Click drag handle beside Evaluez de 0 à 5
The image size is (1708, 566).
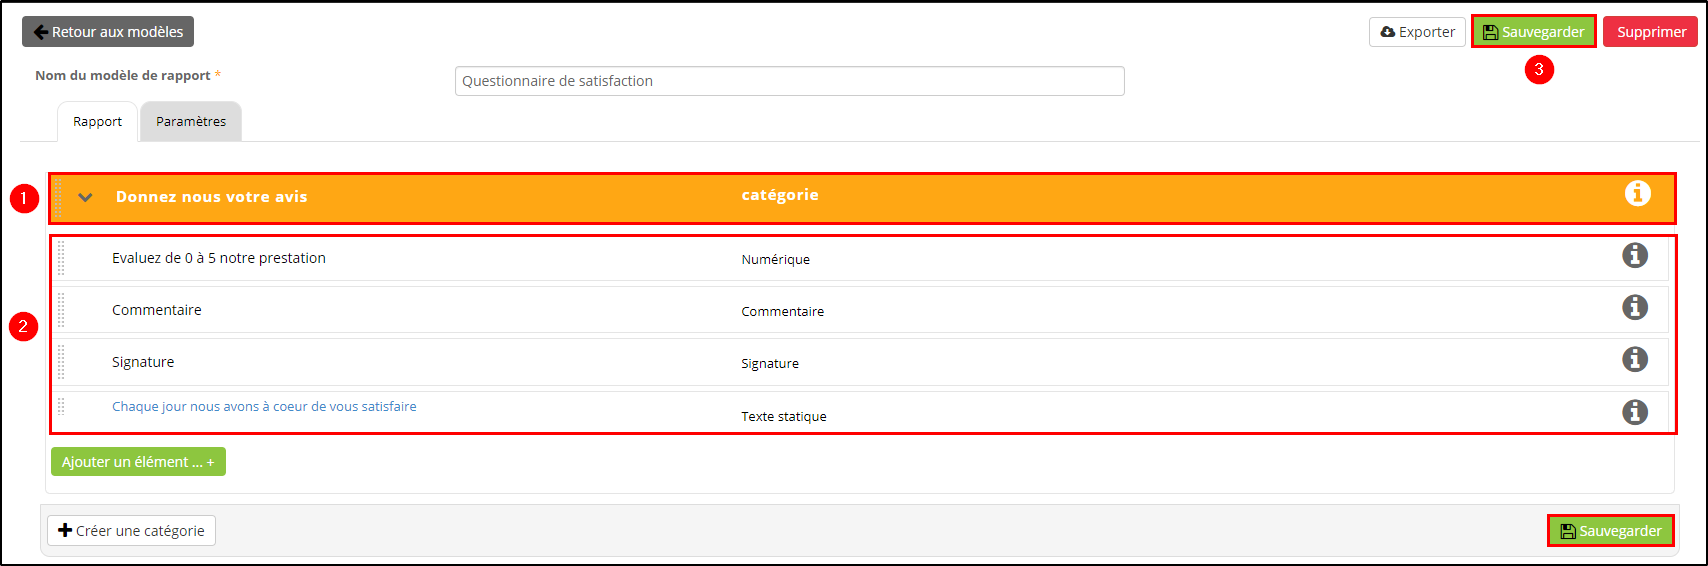point(61,258)
